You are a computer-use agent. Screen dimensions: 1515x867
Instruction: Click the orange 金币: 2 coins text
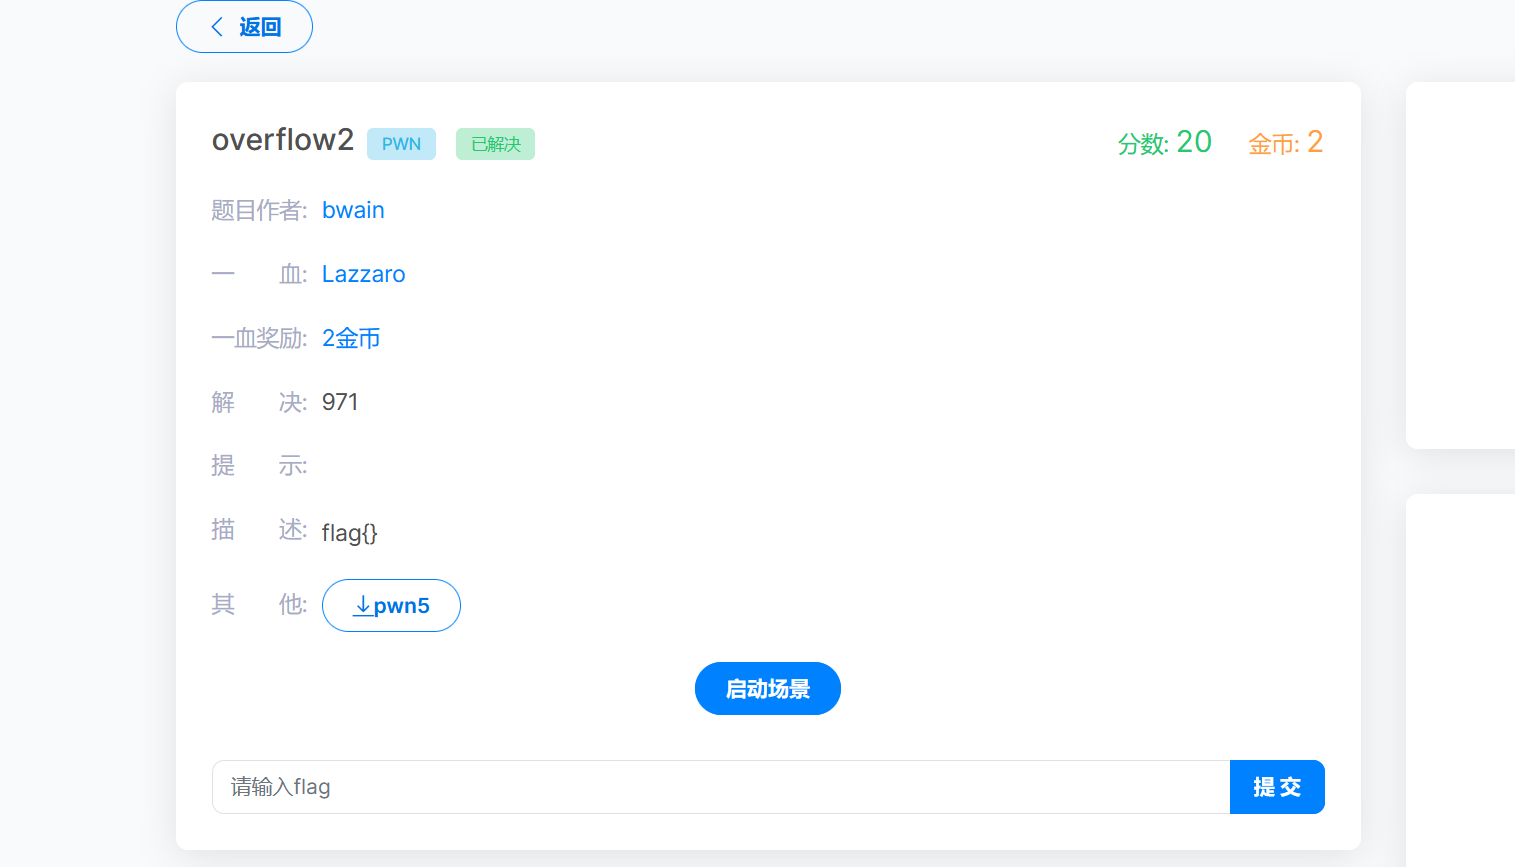click(x=1285, y=143)
